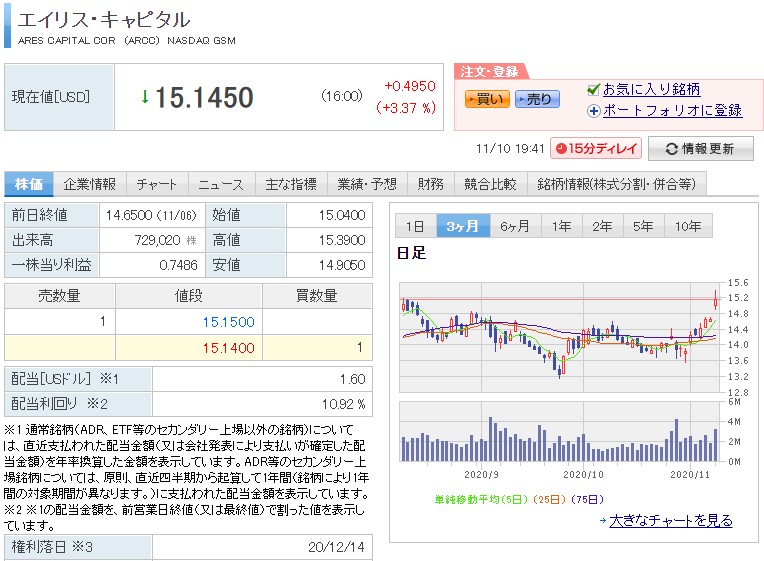Select the 10年 chart range
Image resolution: width=764 pixels, height=561 pixels.
click(688, 226)
